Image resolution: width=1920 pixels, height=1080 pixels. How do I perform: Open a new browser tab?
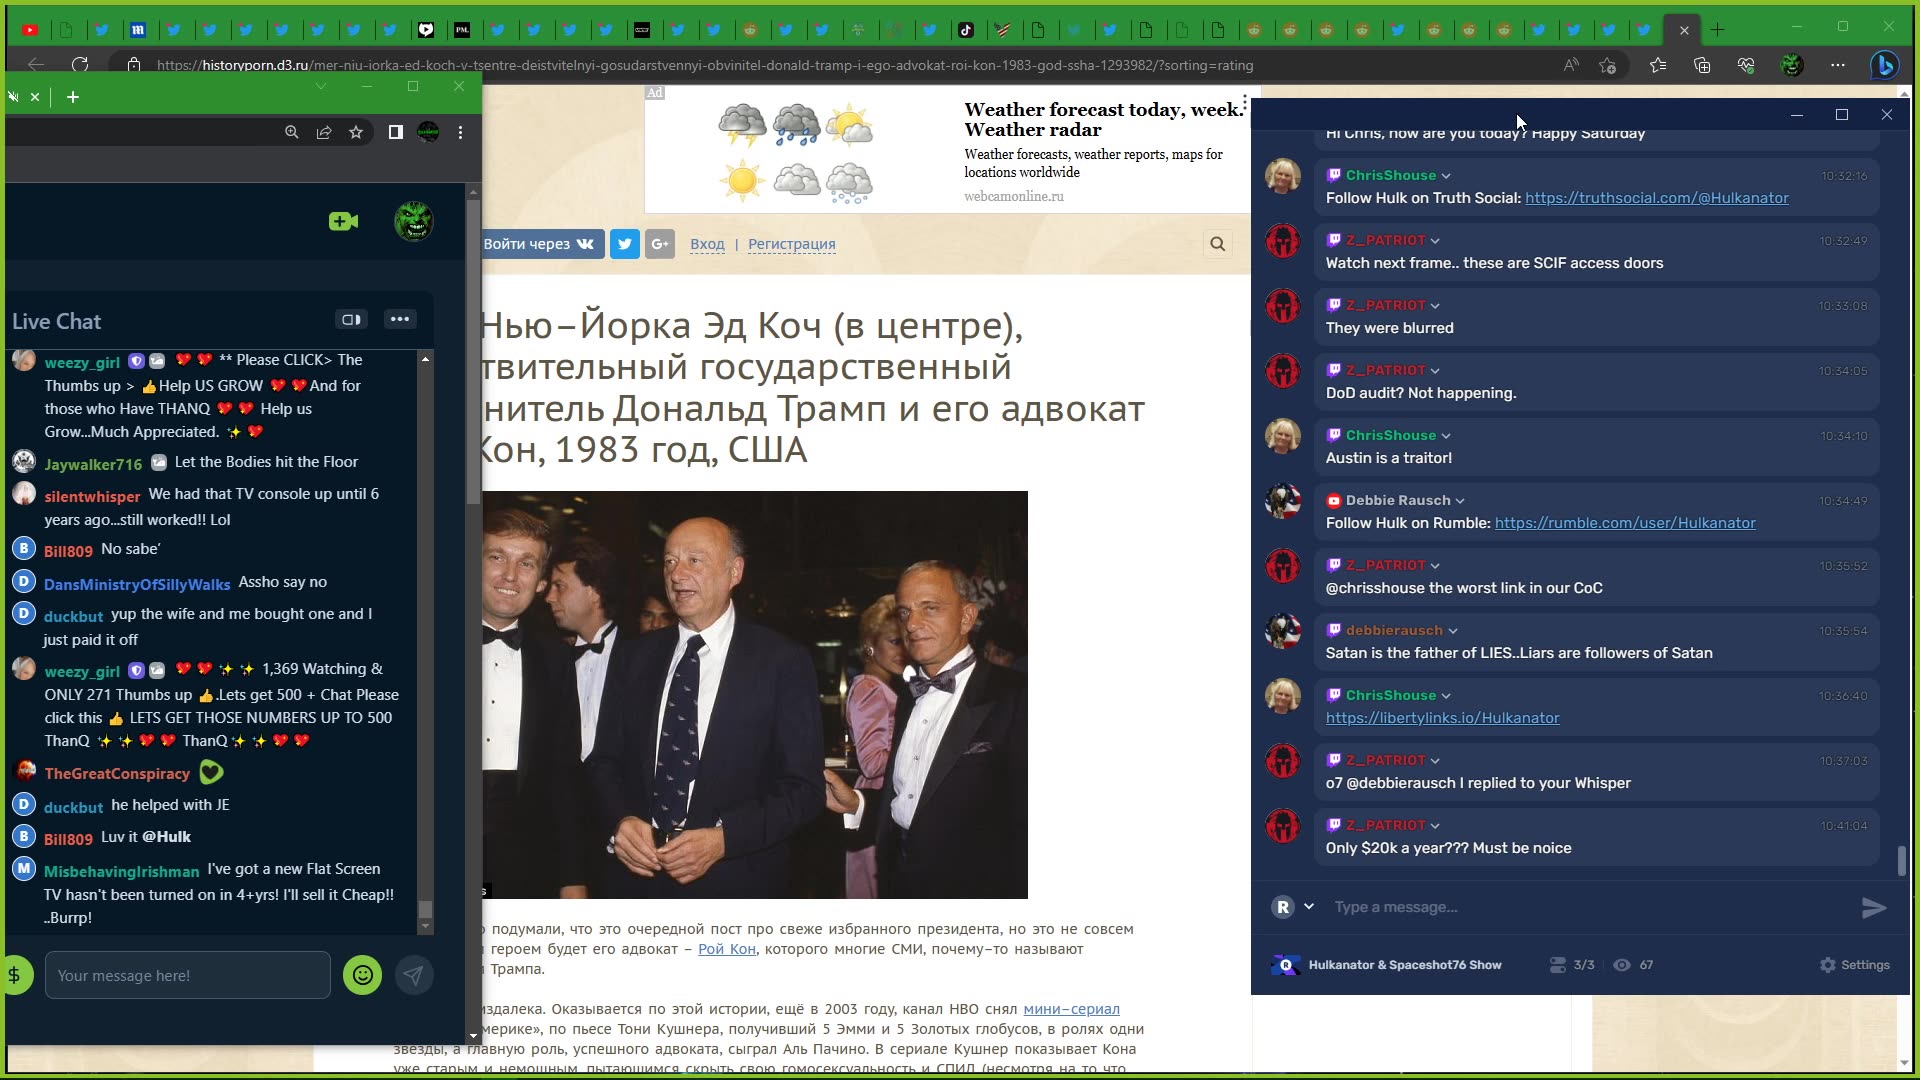(1717, 30)
